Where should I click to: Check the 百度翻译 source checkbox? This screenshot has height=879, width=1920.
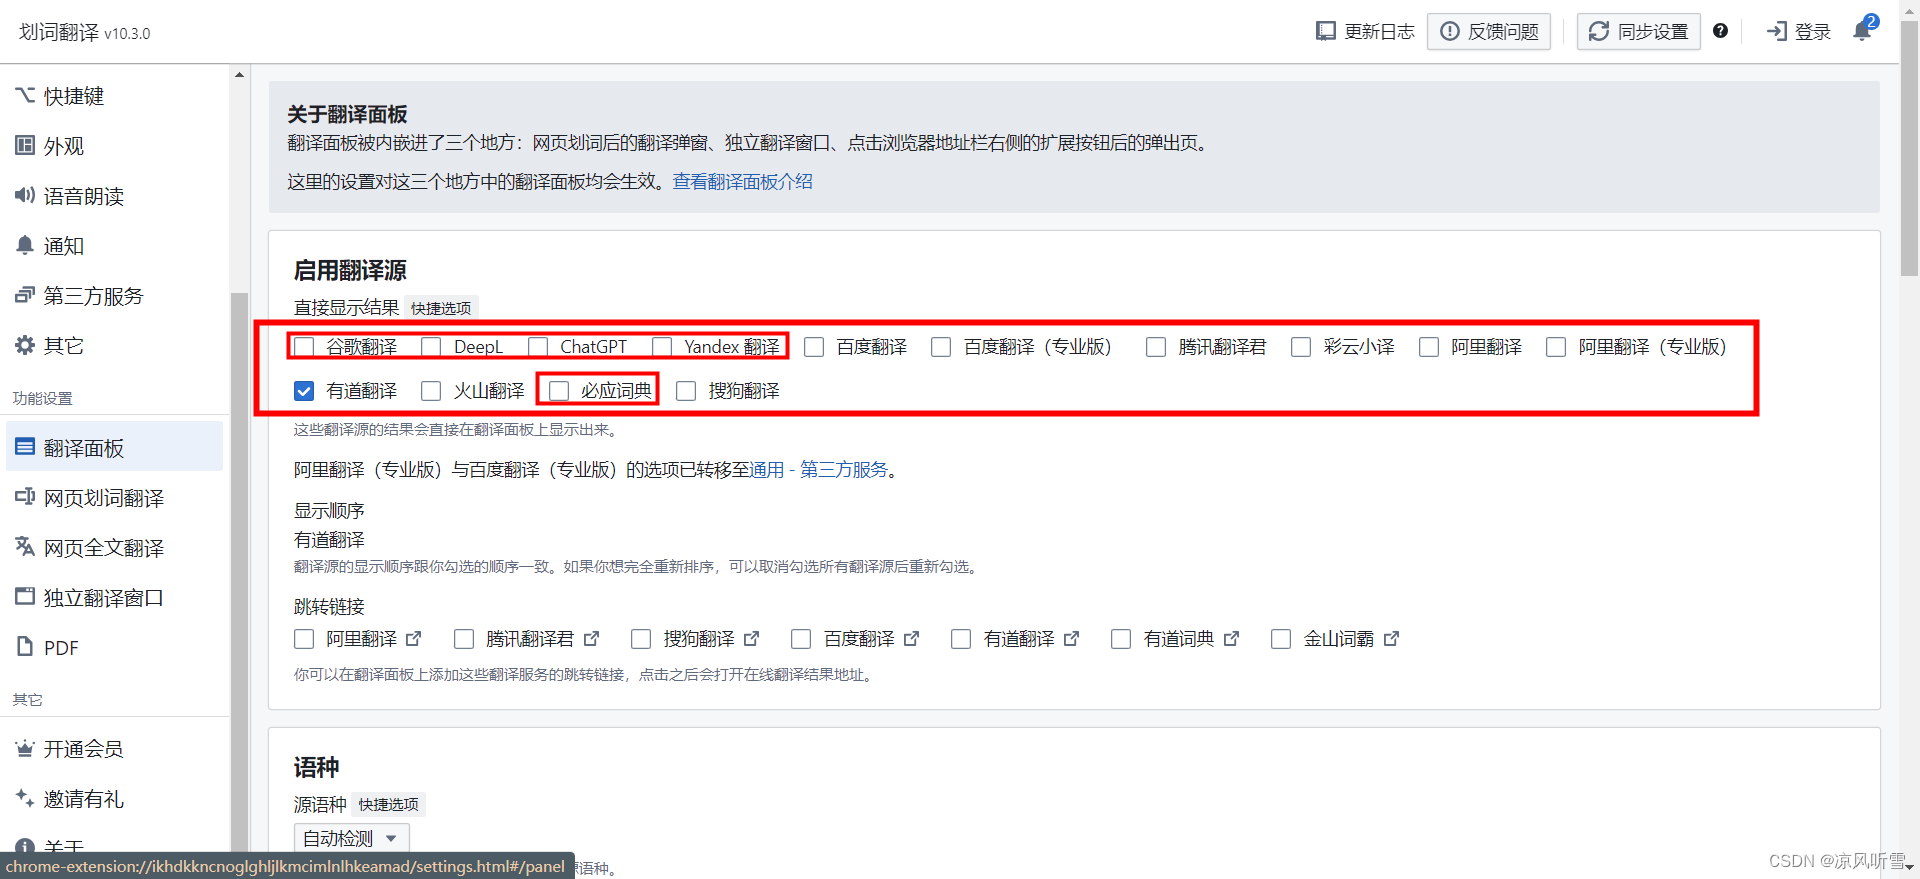[x=814, y=347]
